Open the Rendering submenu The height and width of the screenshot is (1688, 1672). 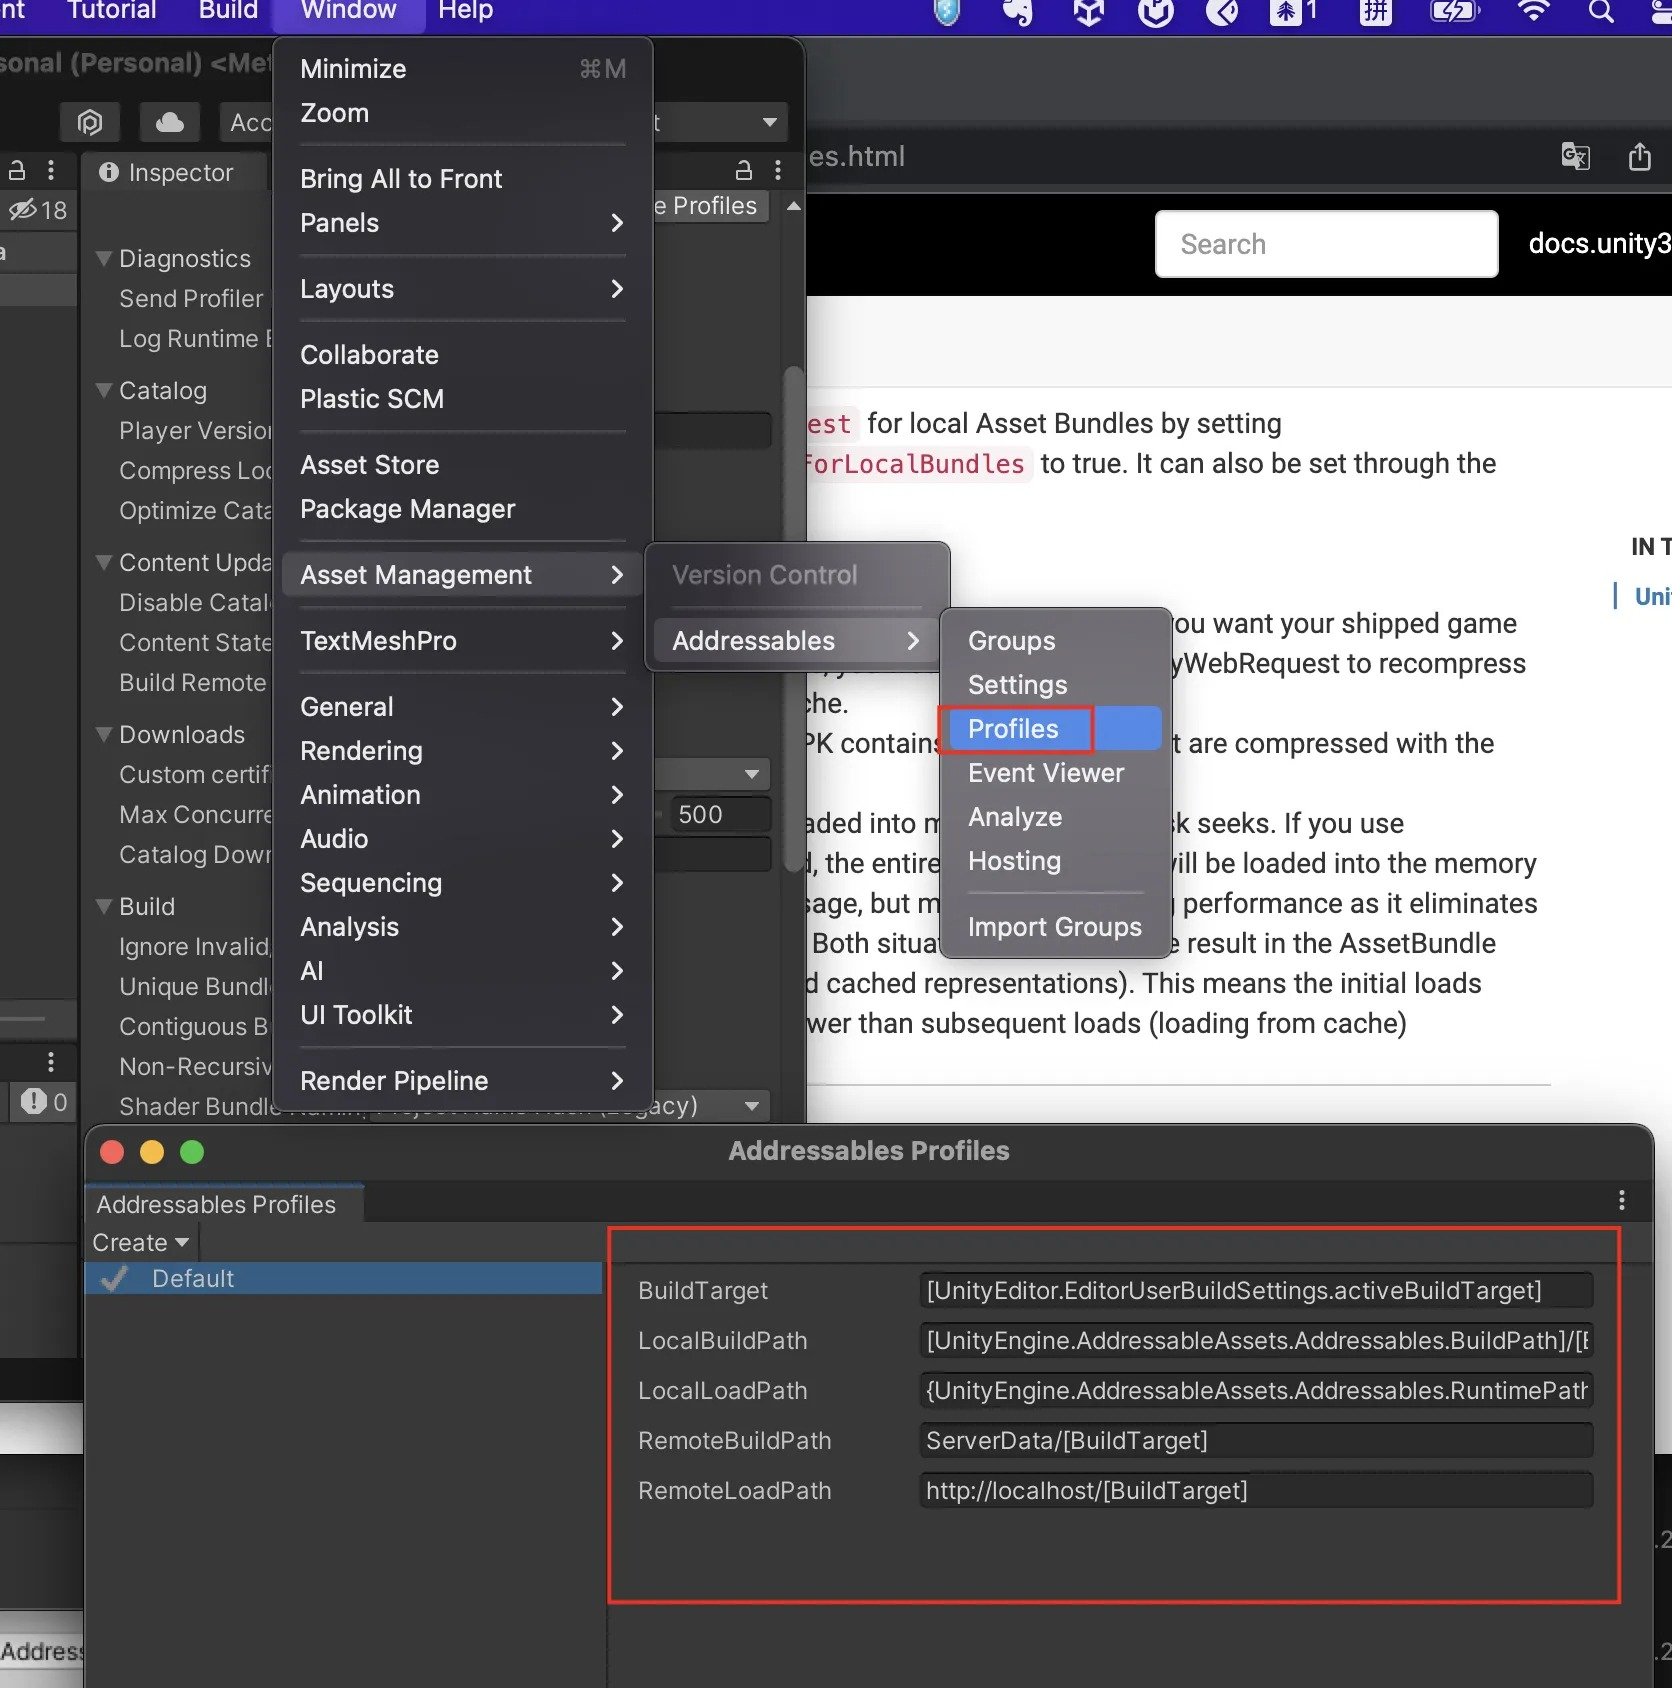463,751
